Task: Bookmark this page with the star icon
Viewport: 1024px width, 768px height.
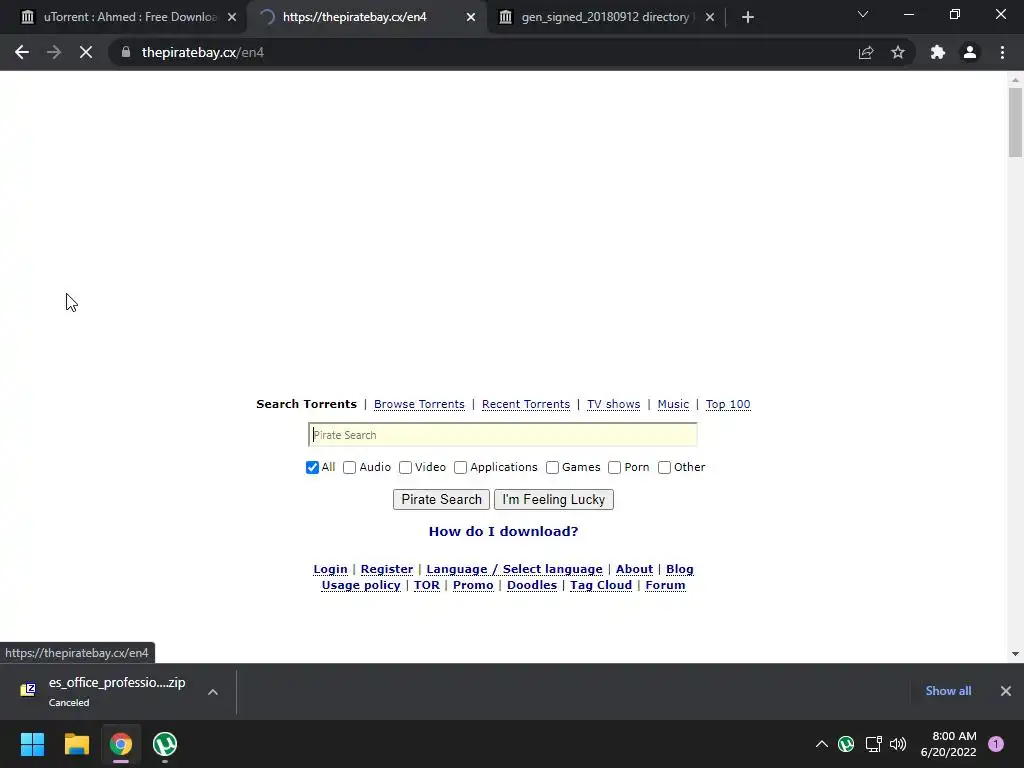Action: [898, 52]
